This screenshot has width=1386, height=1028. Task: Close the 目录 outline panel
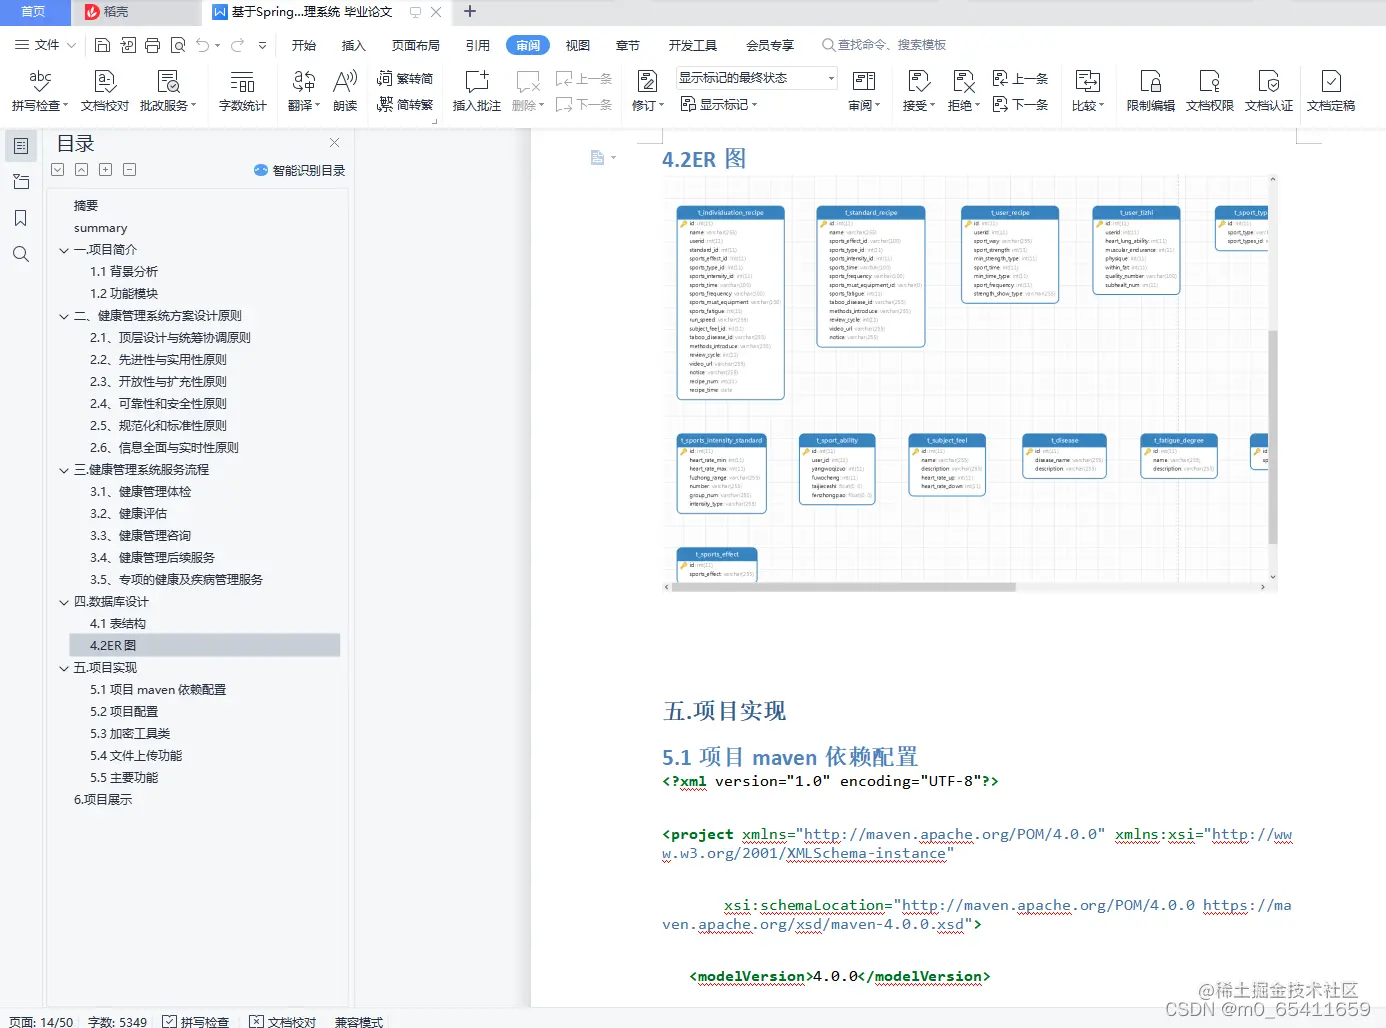(x=335, y=143)
